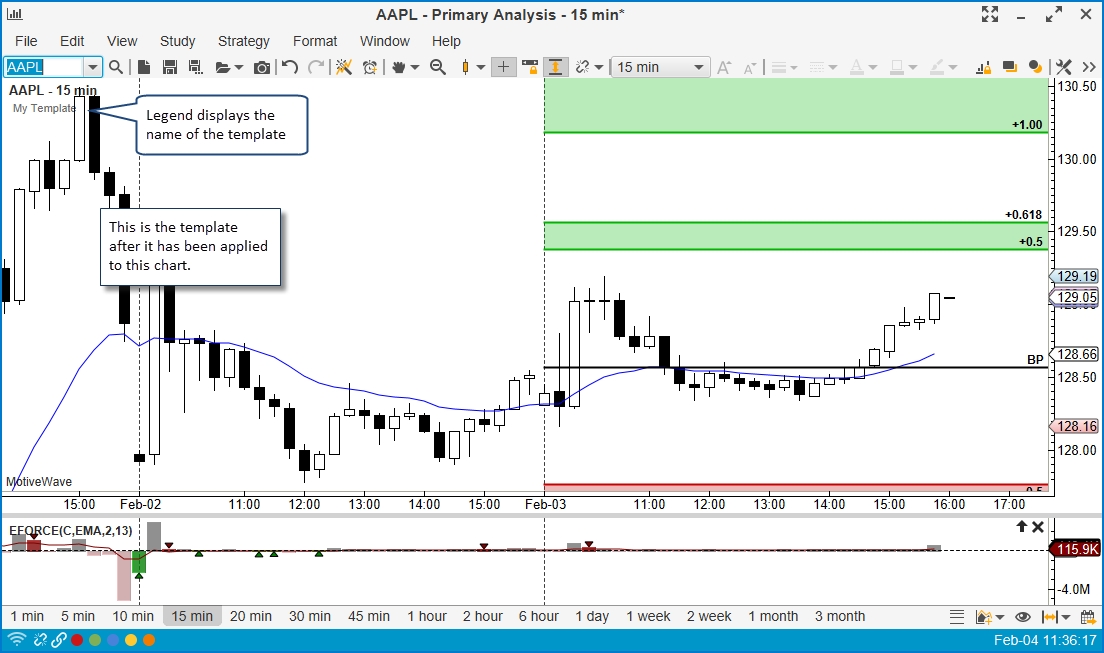Click the ruler with padlock icon
The image size is (1104, 653).
529,67
